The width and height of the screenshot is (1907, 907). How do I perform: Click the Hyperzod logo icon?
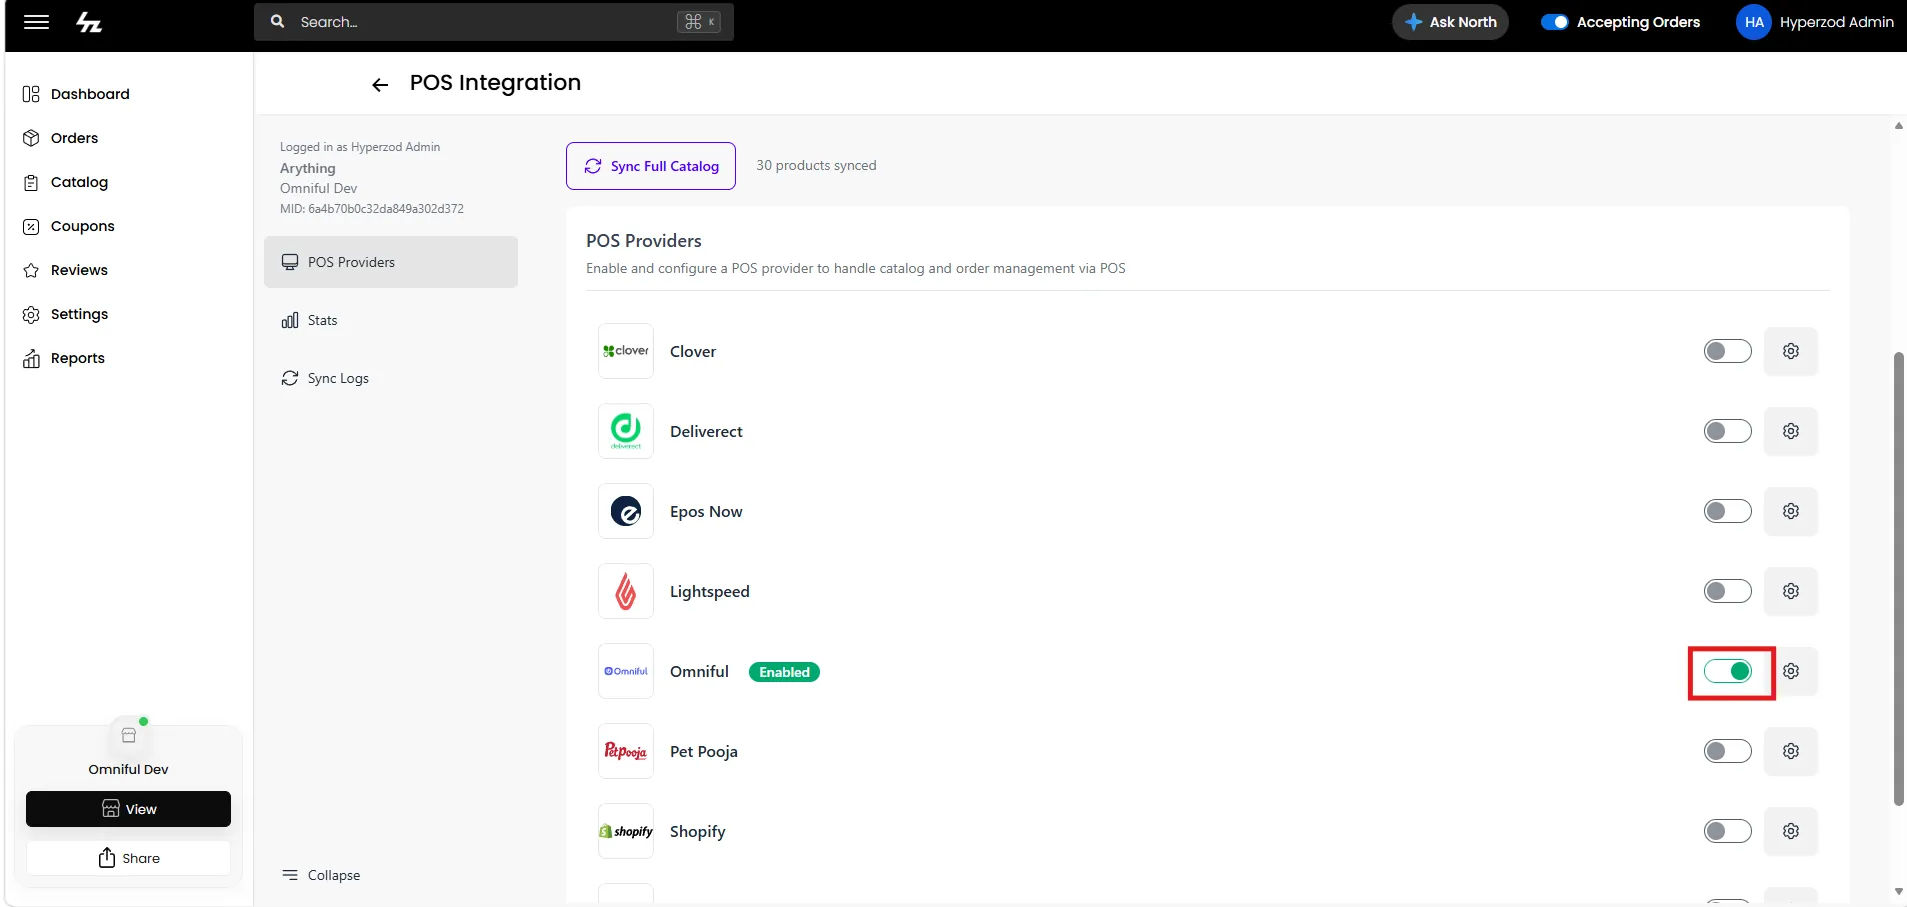[x=90, y=22]
